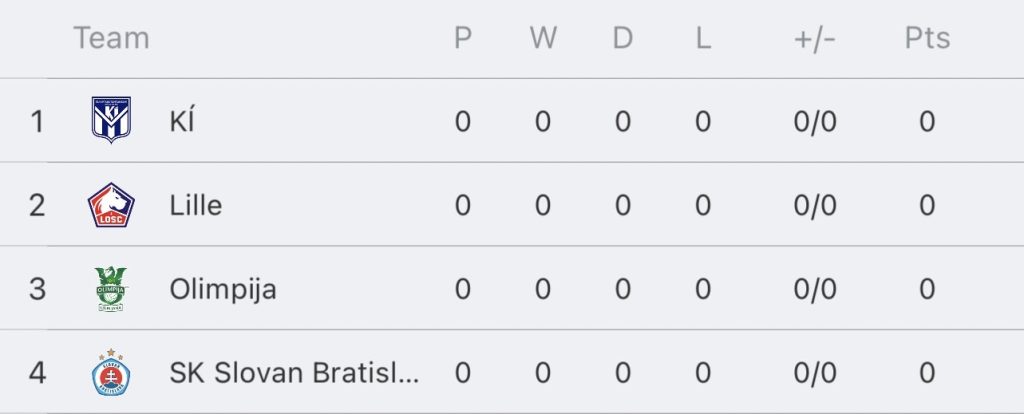Click the Olimpija green dragon crest
The image size is (1024, 414).
point(110,289)
